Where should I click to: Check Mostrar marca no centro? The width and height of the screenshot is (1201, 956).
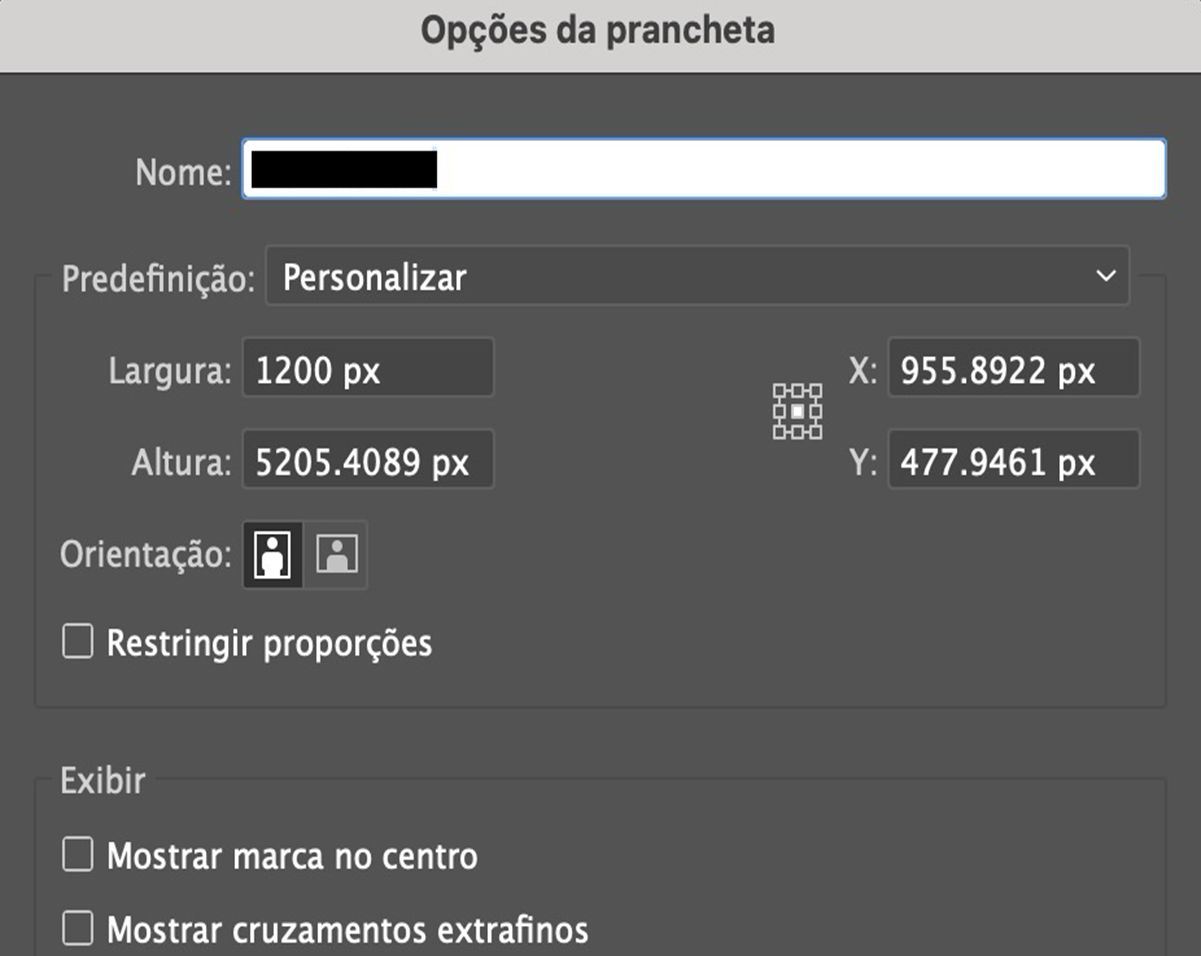[76, 856]
